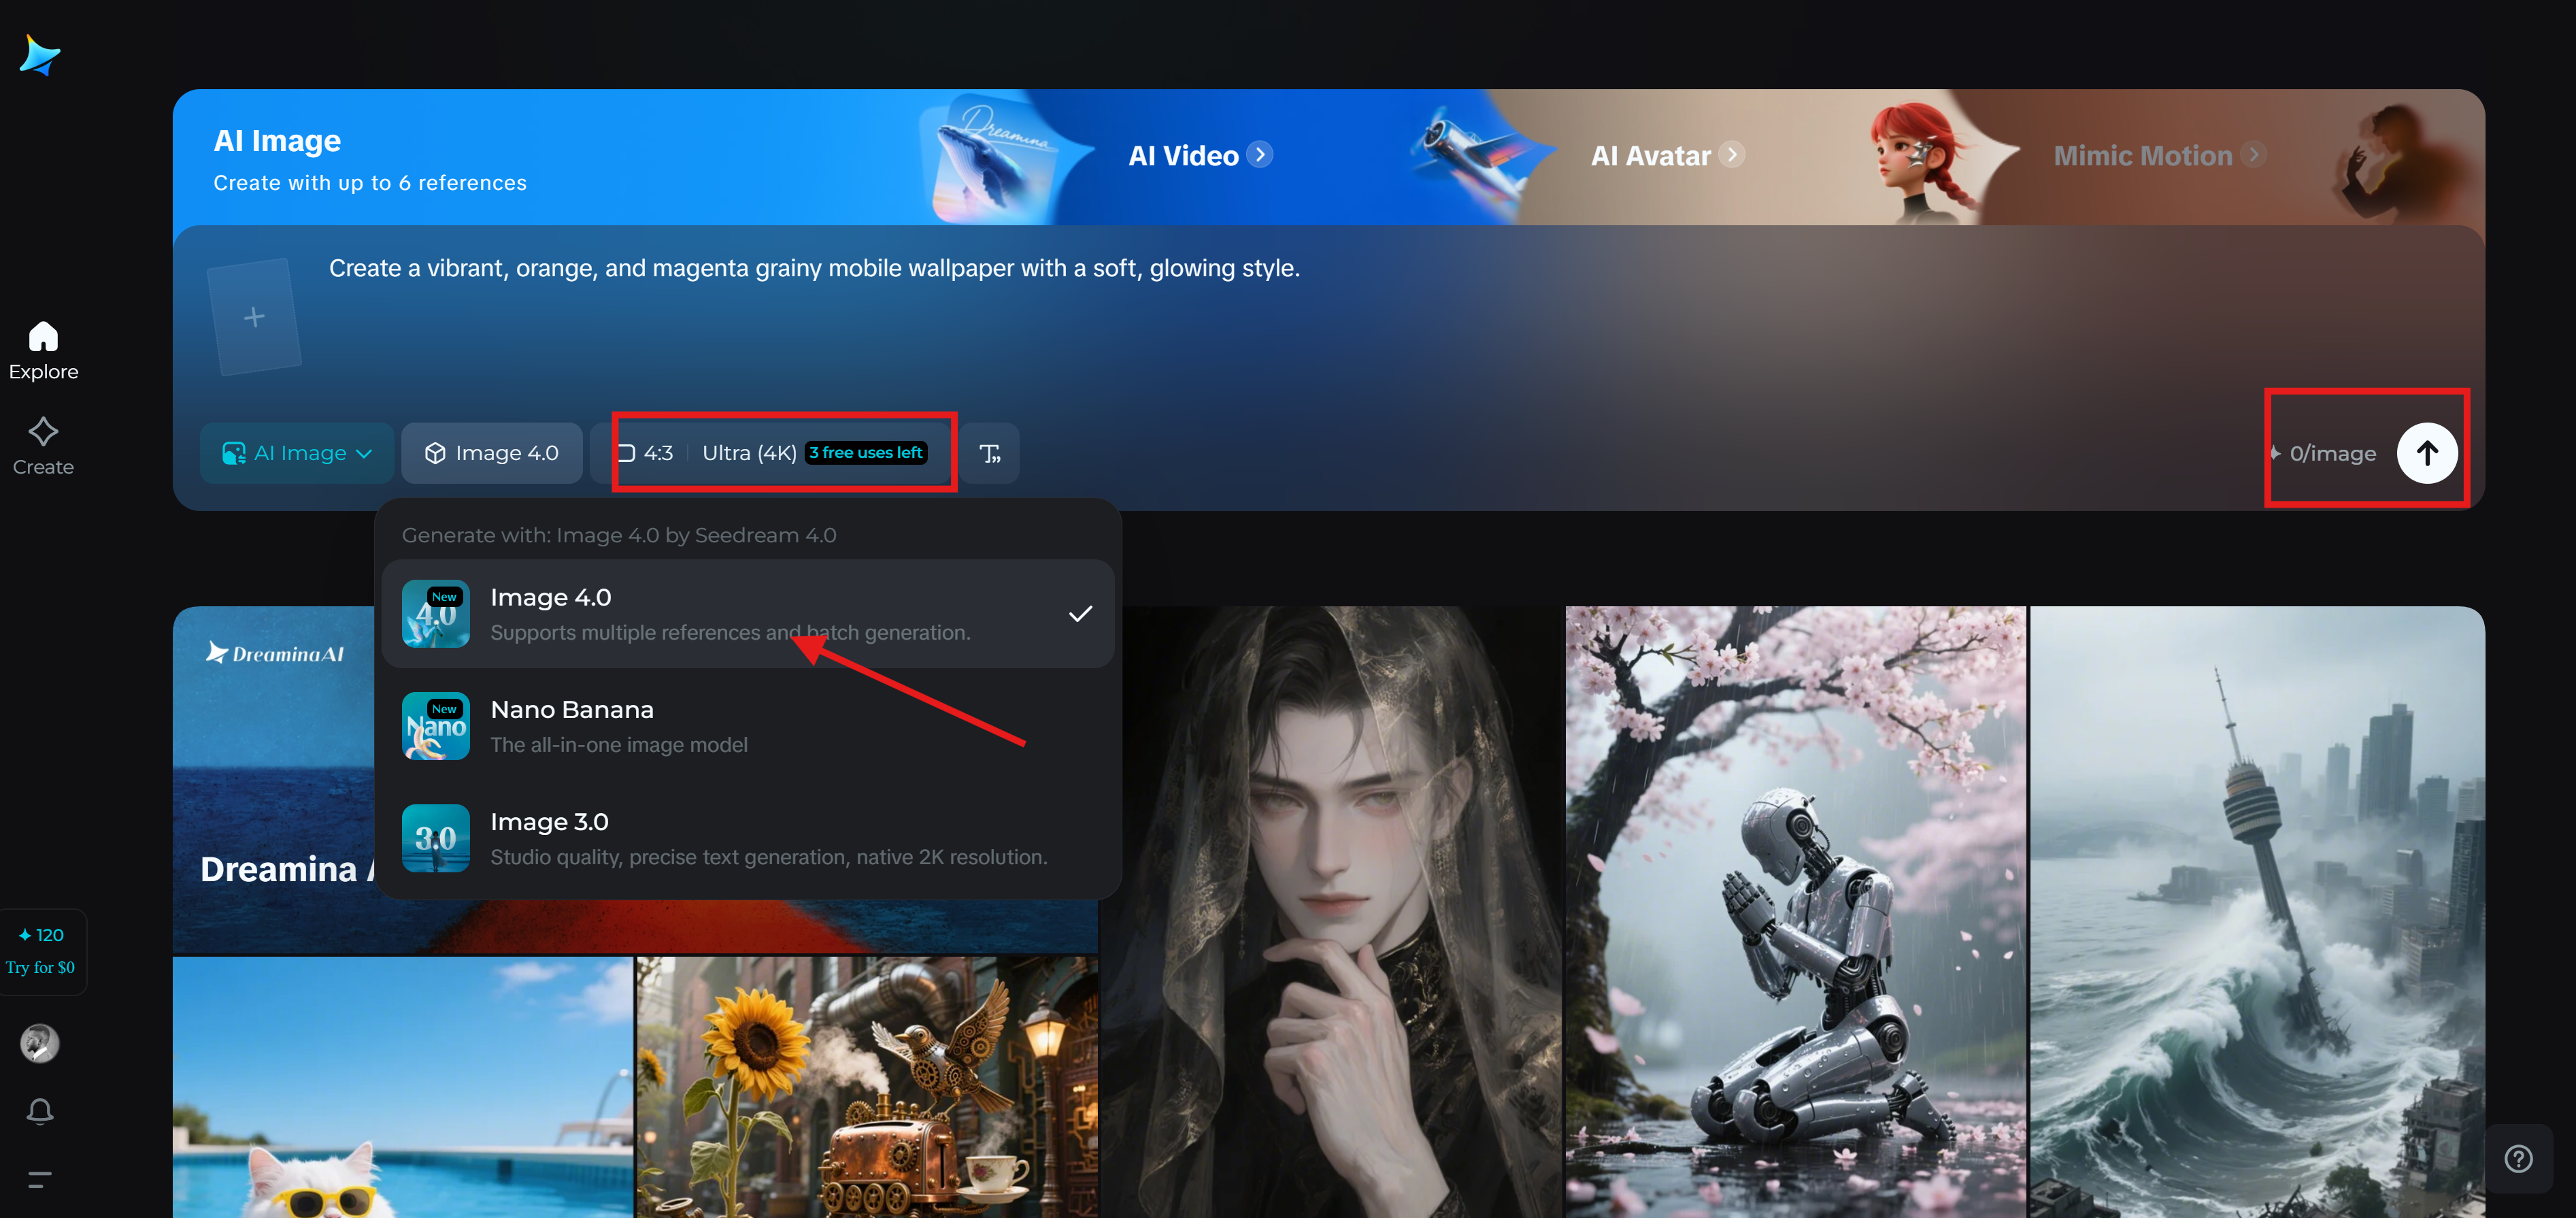Viewport: 2576px width, 1218px height.
Task: Add reference image with plus placeholder
Action: (254, 317)
